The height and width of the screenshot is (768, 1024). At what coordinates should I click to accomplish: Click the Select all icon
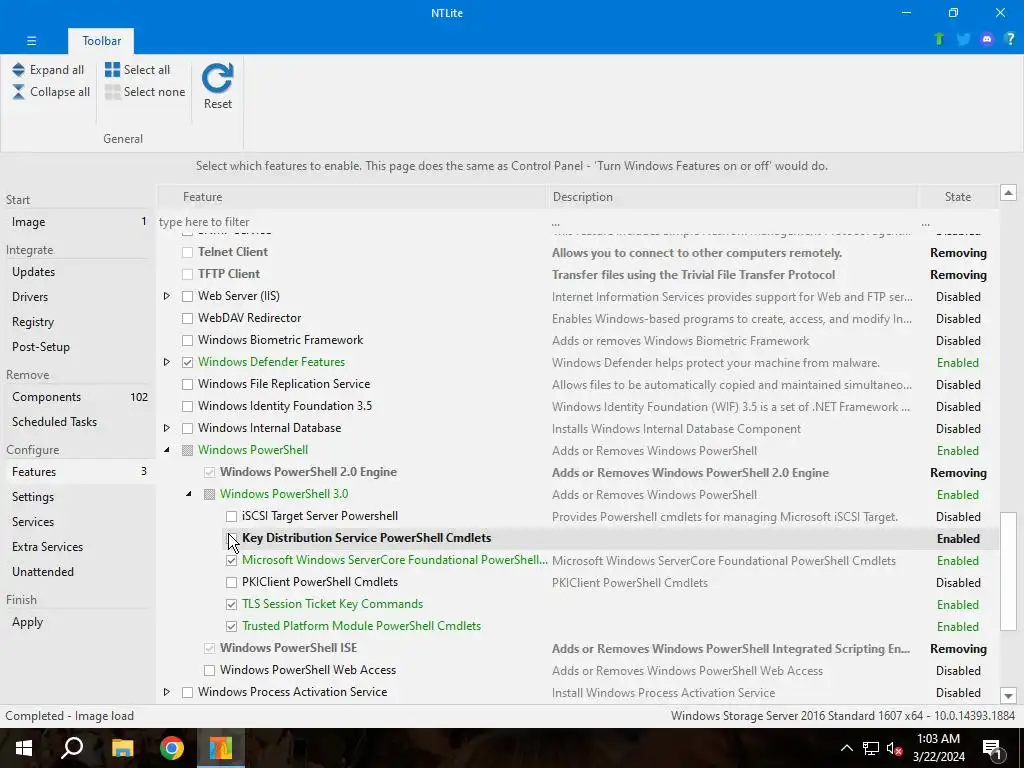(112, 70)
